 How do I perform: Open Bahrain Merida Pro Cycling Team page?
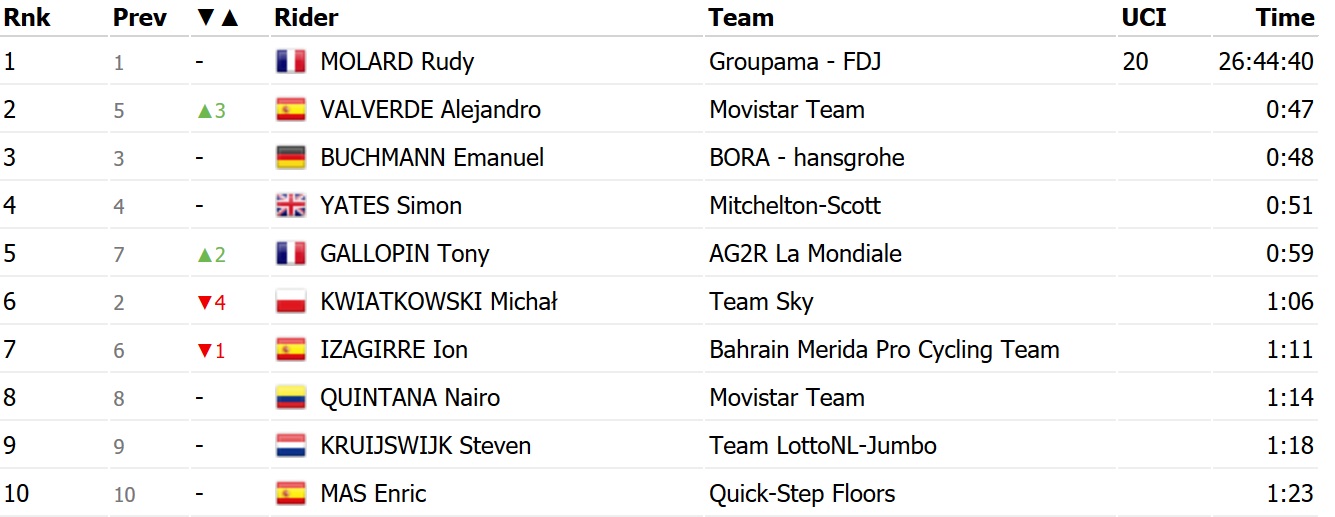pyautogui.click(x=884, y=350)
